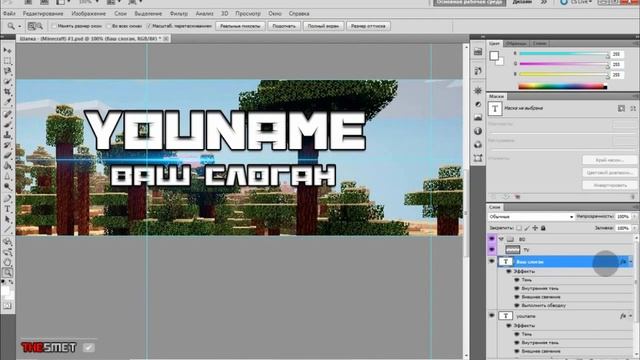Screen dimensions: 640x360
Task: Click the Реальные пикселы button
Action: point(240,26)
